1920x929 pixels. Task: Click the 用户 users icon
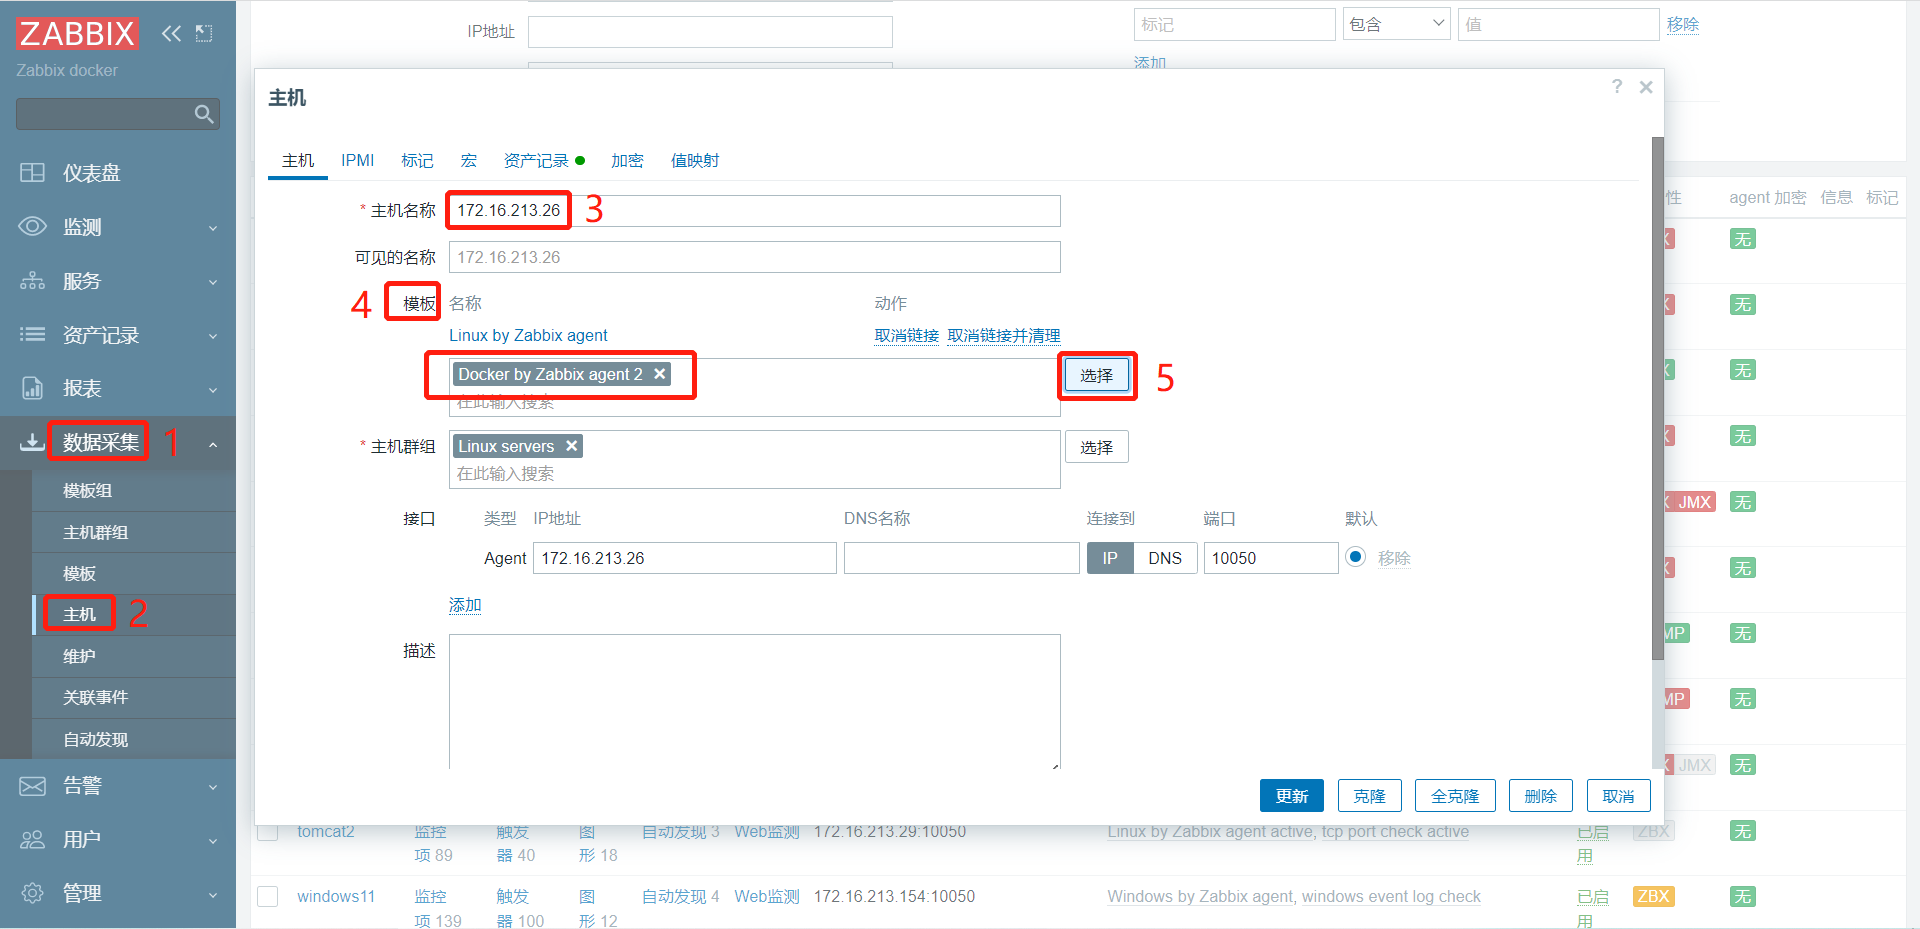point(32,840)
